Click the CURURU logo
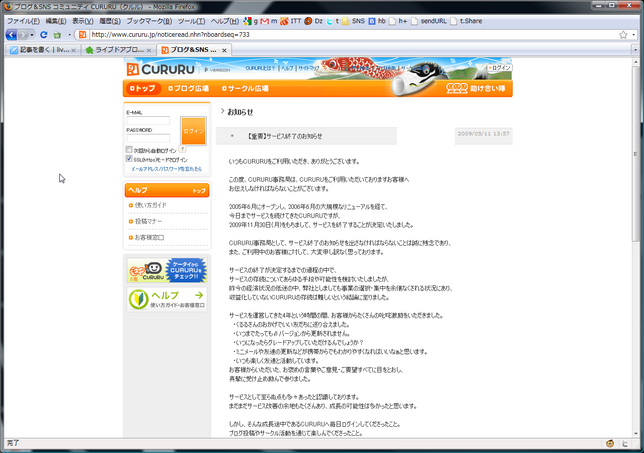Image resolution: width=644 pixels, height=453 pixels. click(161, 69)
